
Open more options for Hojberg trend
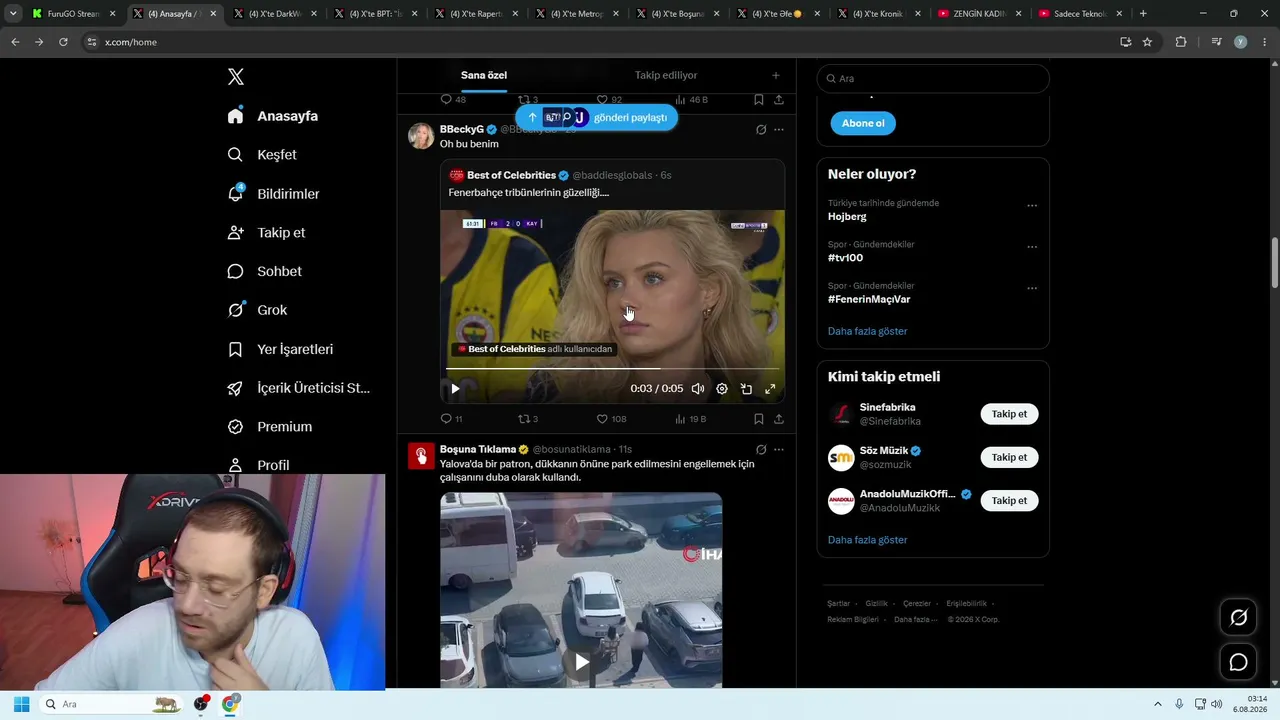coord(1032,206)
